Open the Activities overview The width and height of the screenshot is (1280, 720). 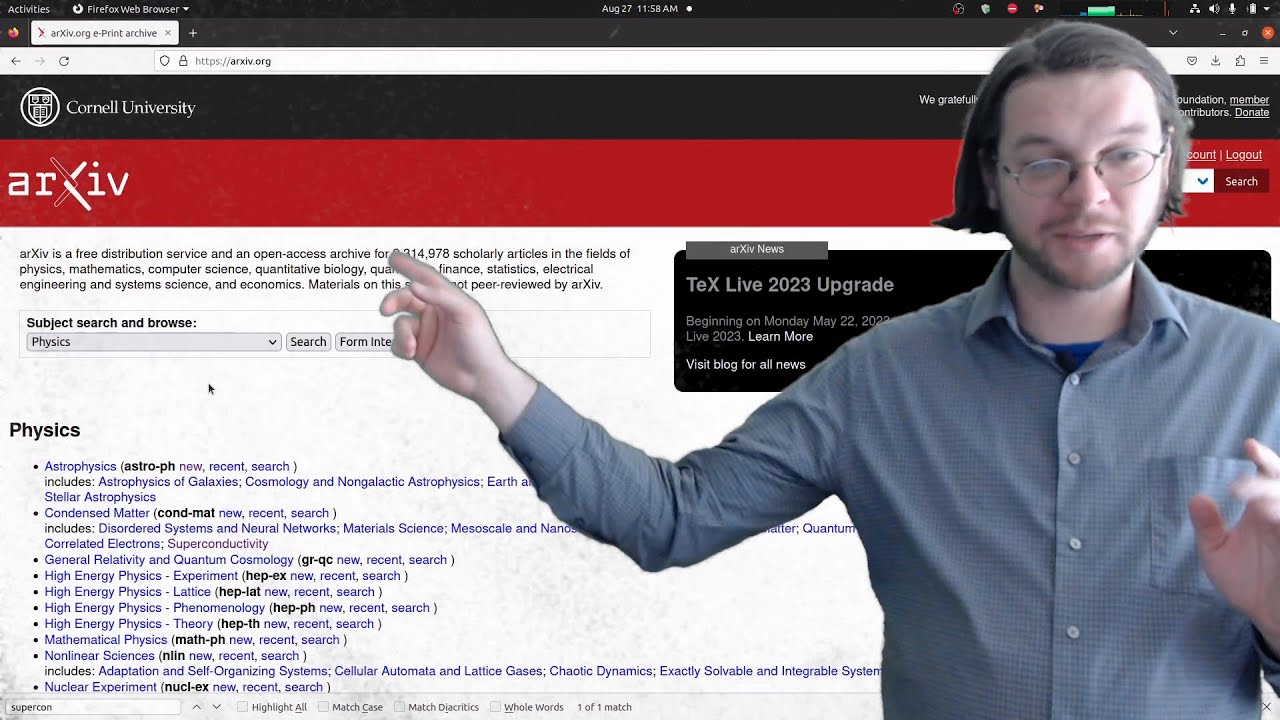tap(29, 9)
